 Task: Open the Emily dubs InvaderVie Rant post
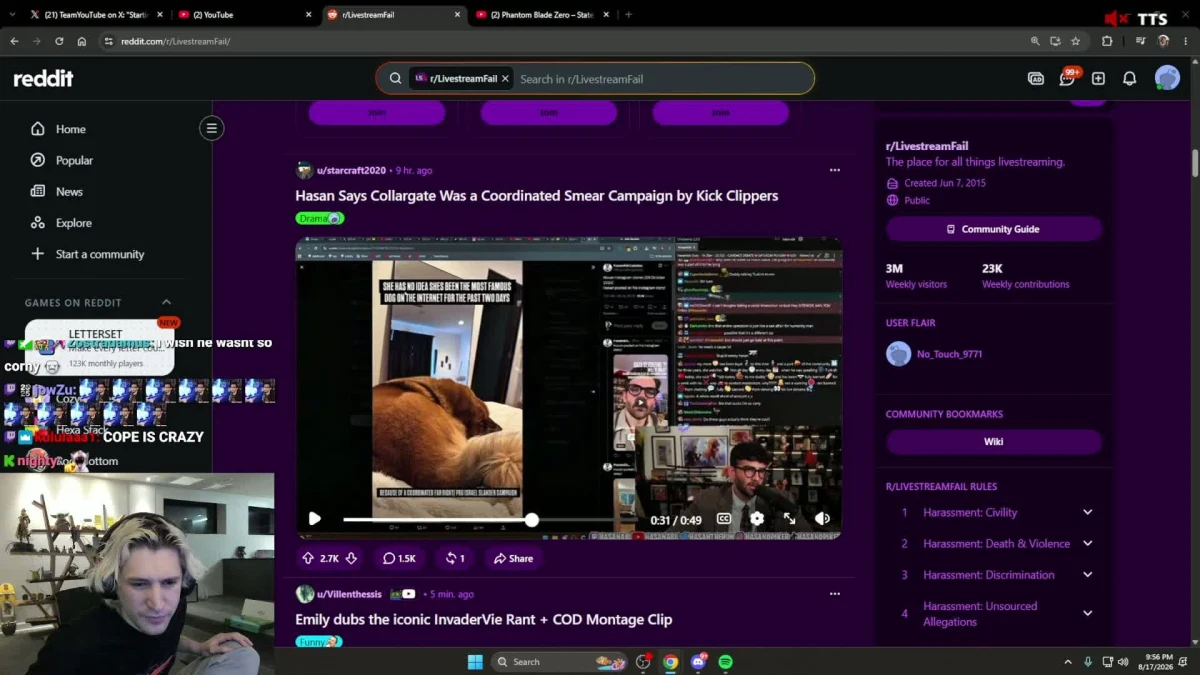point(483,619)
